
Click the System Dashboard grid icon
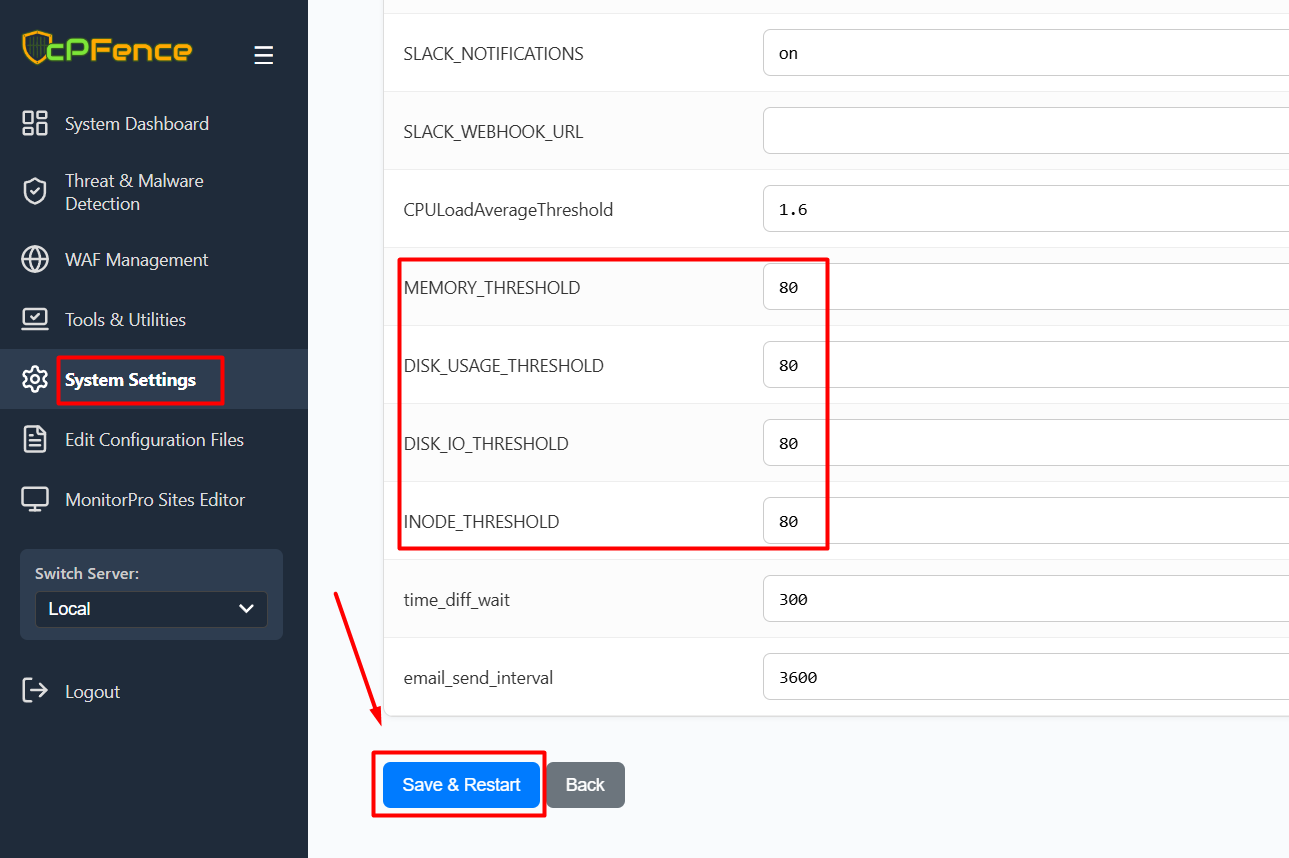tap(35, 124)
